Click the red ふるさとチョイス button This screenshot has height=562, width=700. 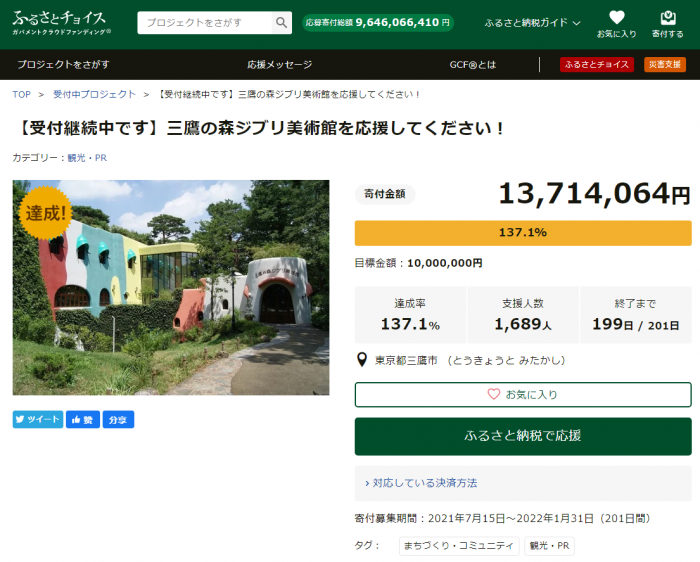[596, 65]
